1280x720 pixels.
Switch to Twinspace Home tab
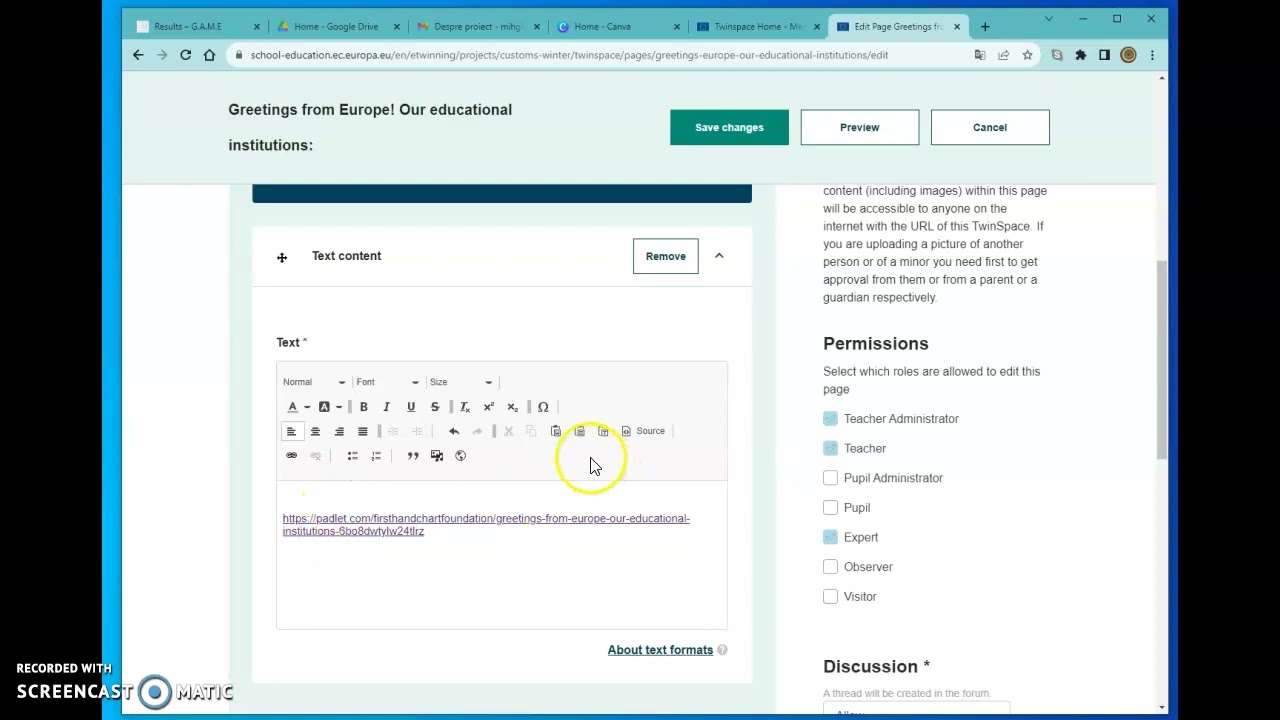(757, 26)
